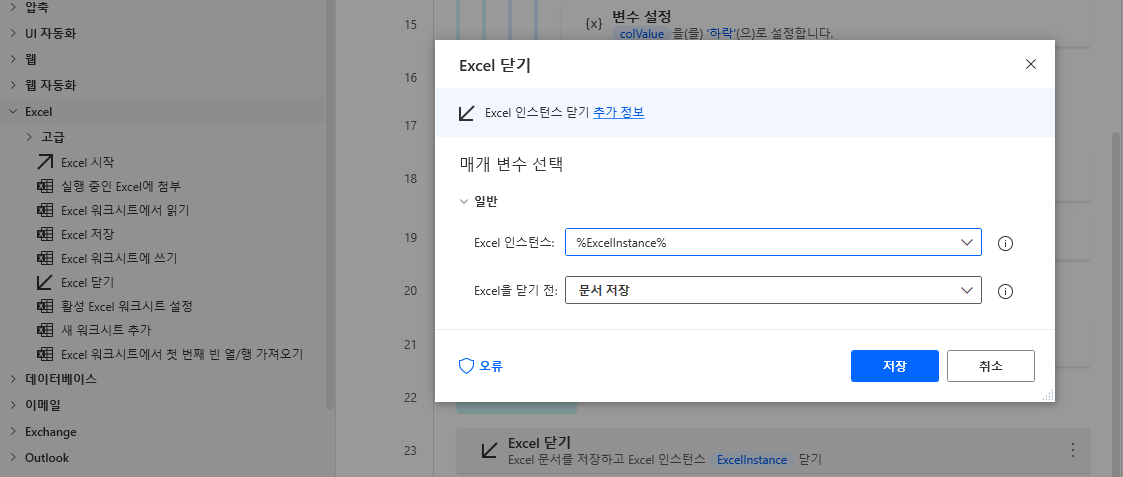Open the Excel 인스턴스 dropdown

(x=967, y=242)
